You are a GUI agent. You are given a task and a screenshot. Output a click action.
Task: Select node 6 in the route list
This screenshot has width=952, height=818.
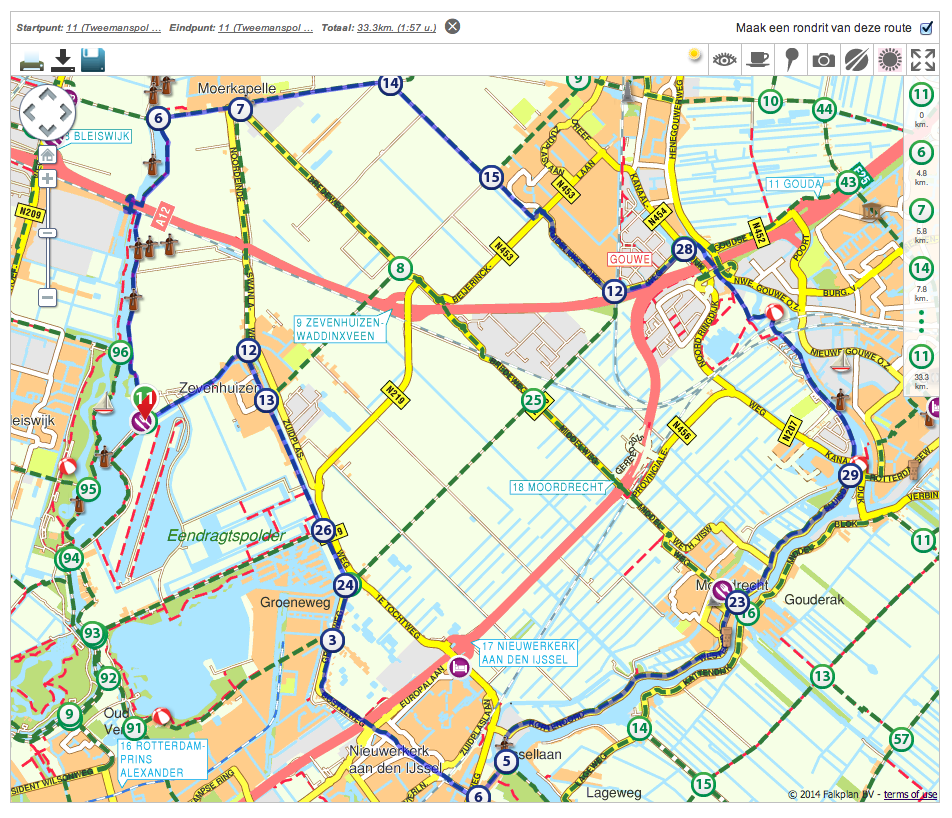[921, 153]
